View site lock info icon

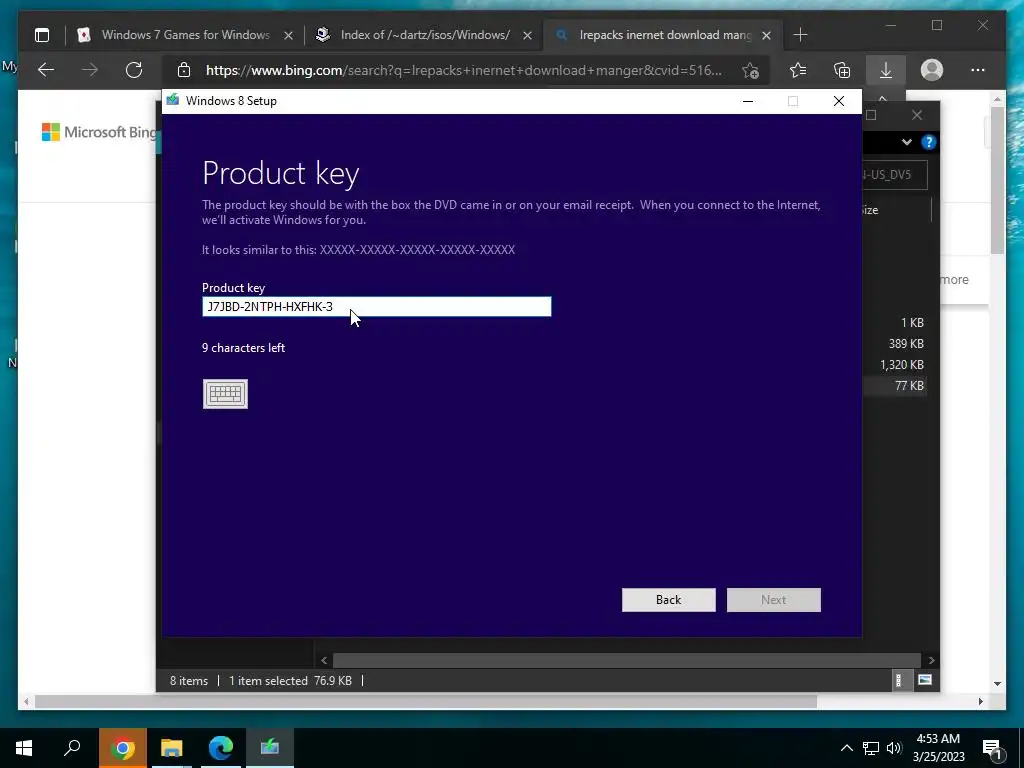click(x=184, y=70)
